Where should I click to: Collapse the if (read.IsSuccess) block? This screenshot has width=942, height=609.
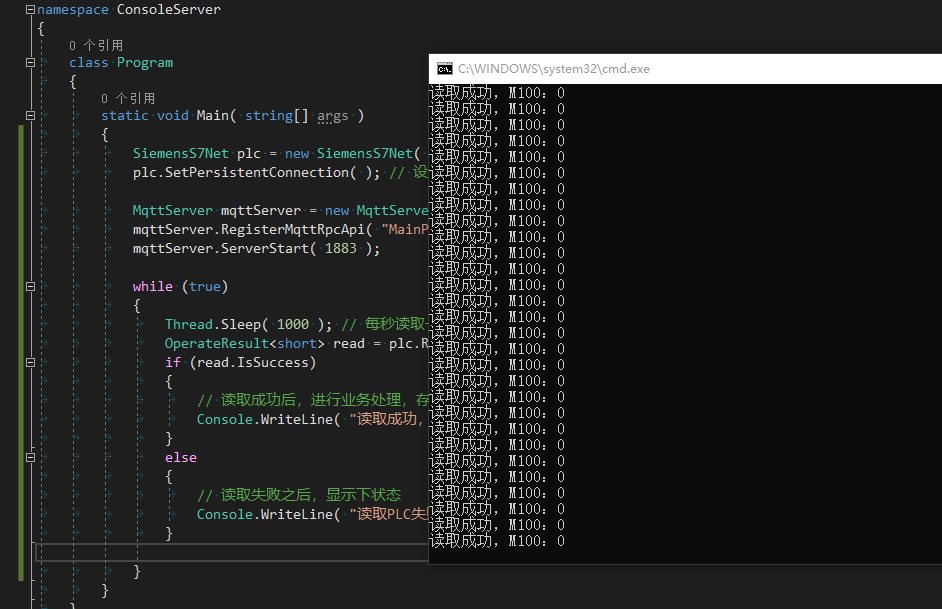coord(30,362)
